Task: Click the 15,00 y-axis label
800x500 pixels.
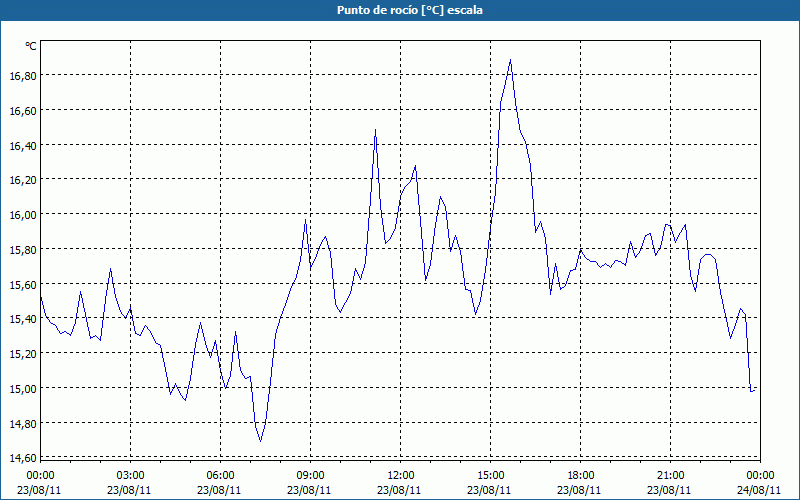Action: (x=23, y=389)
